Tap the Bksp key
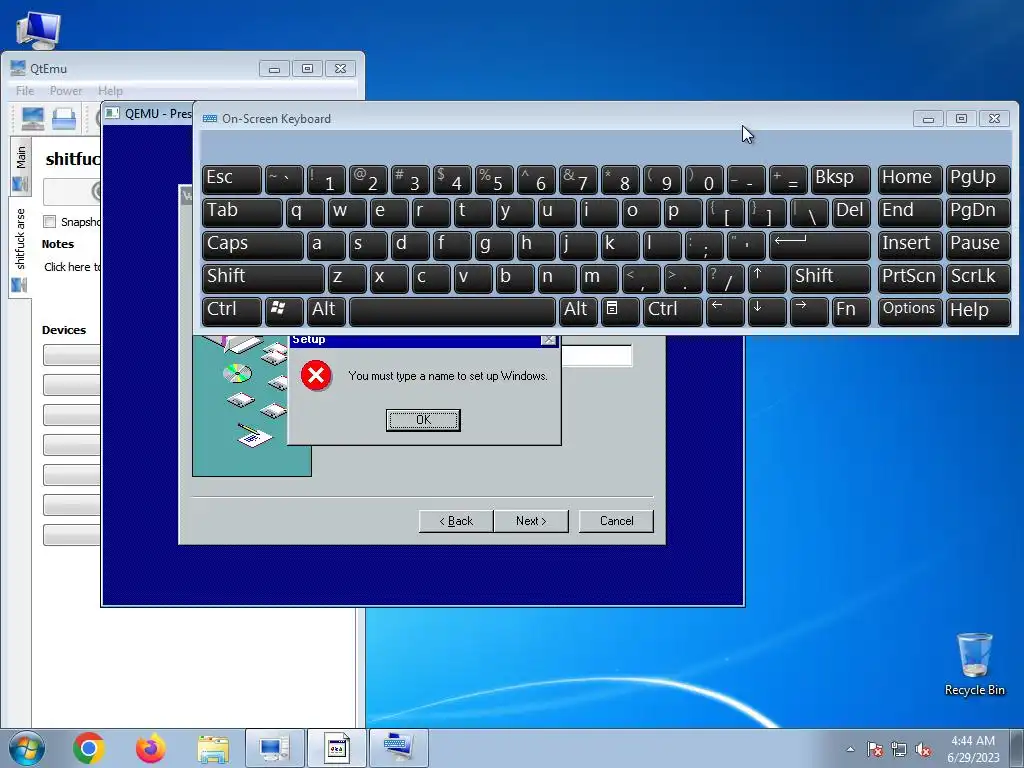 pyautogui.click(x=840, y=179)
